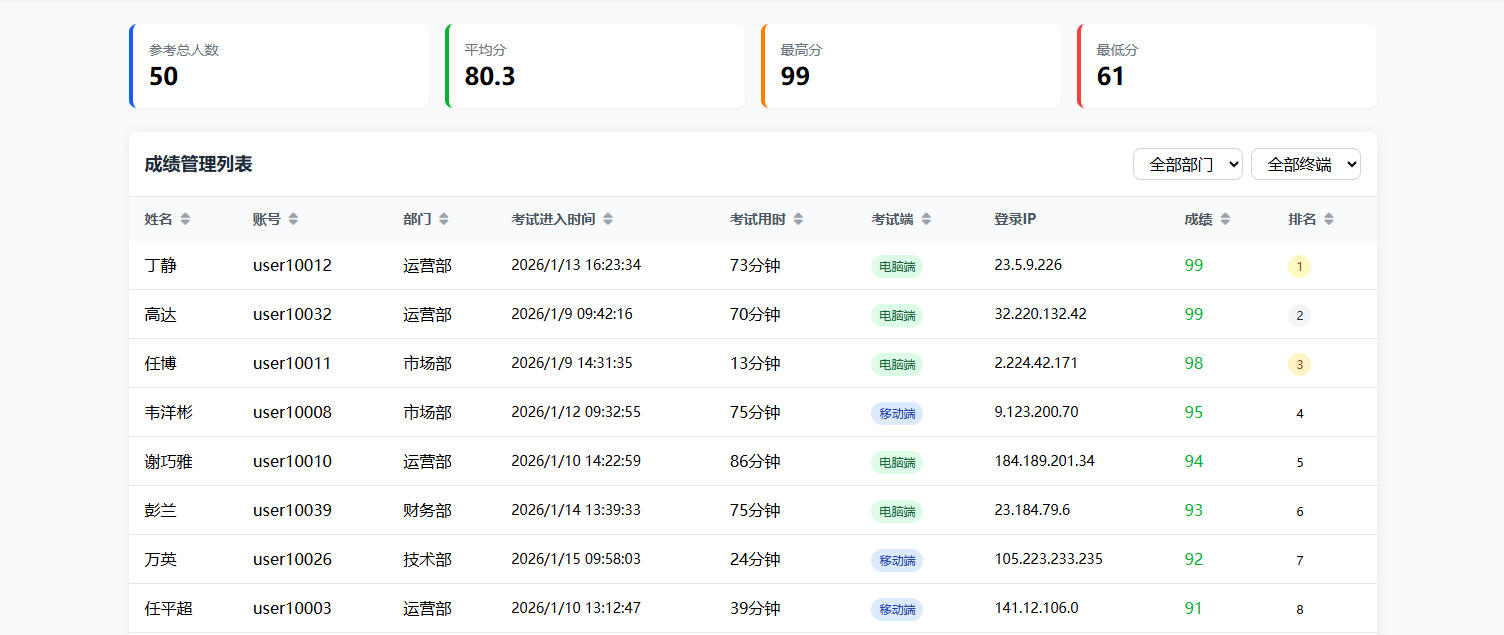
Task: Click the 移动端 tag in 韦洋彬's row
Action: pos(896,413)
